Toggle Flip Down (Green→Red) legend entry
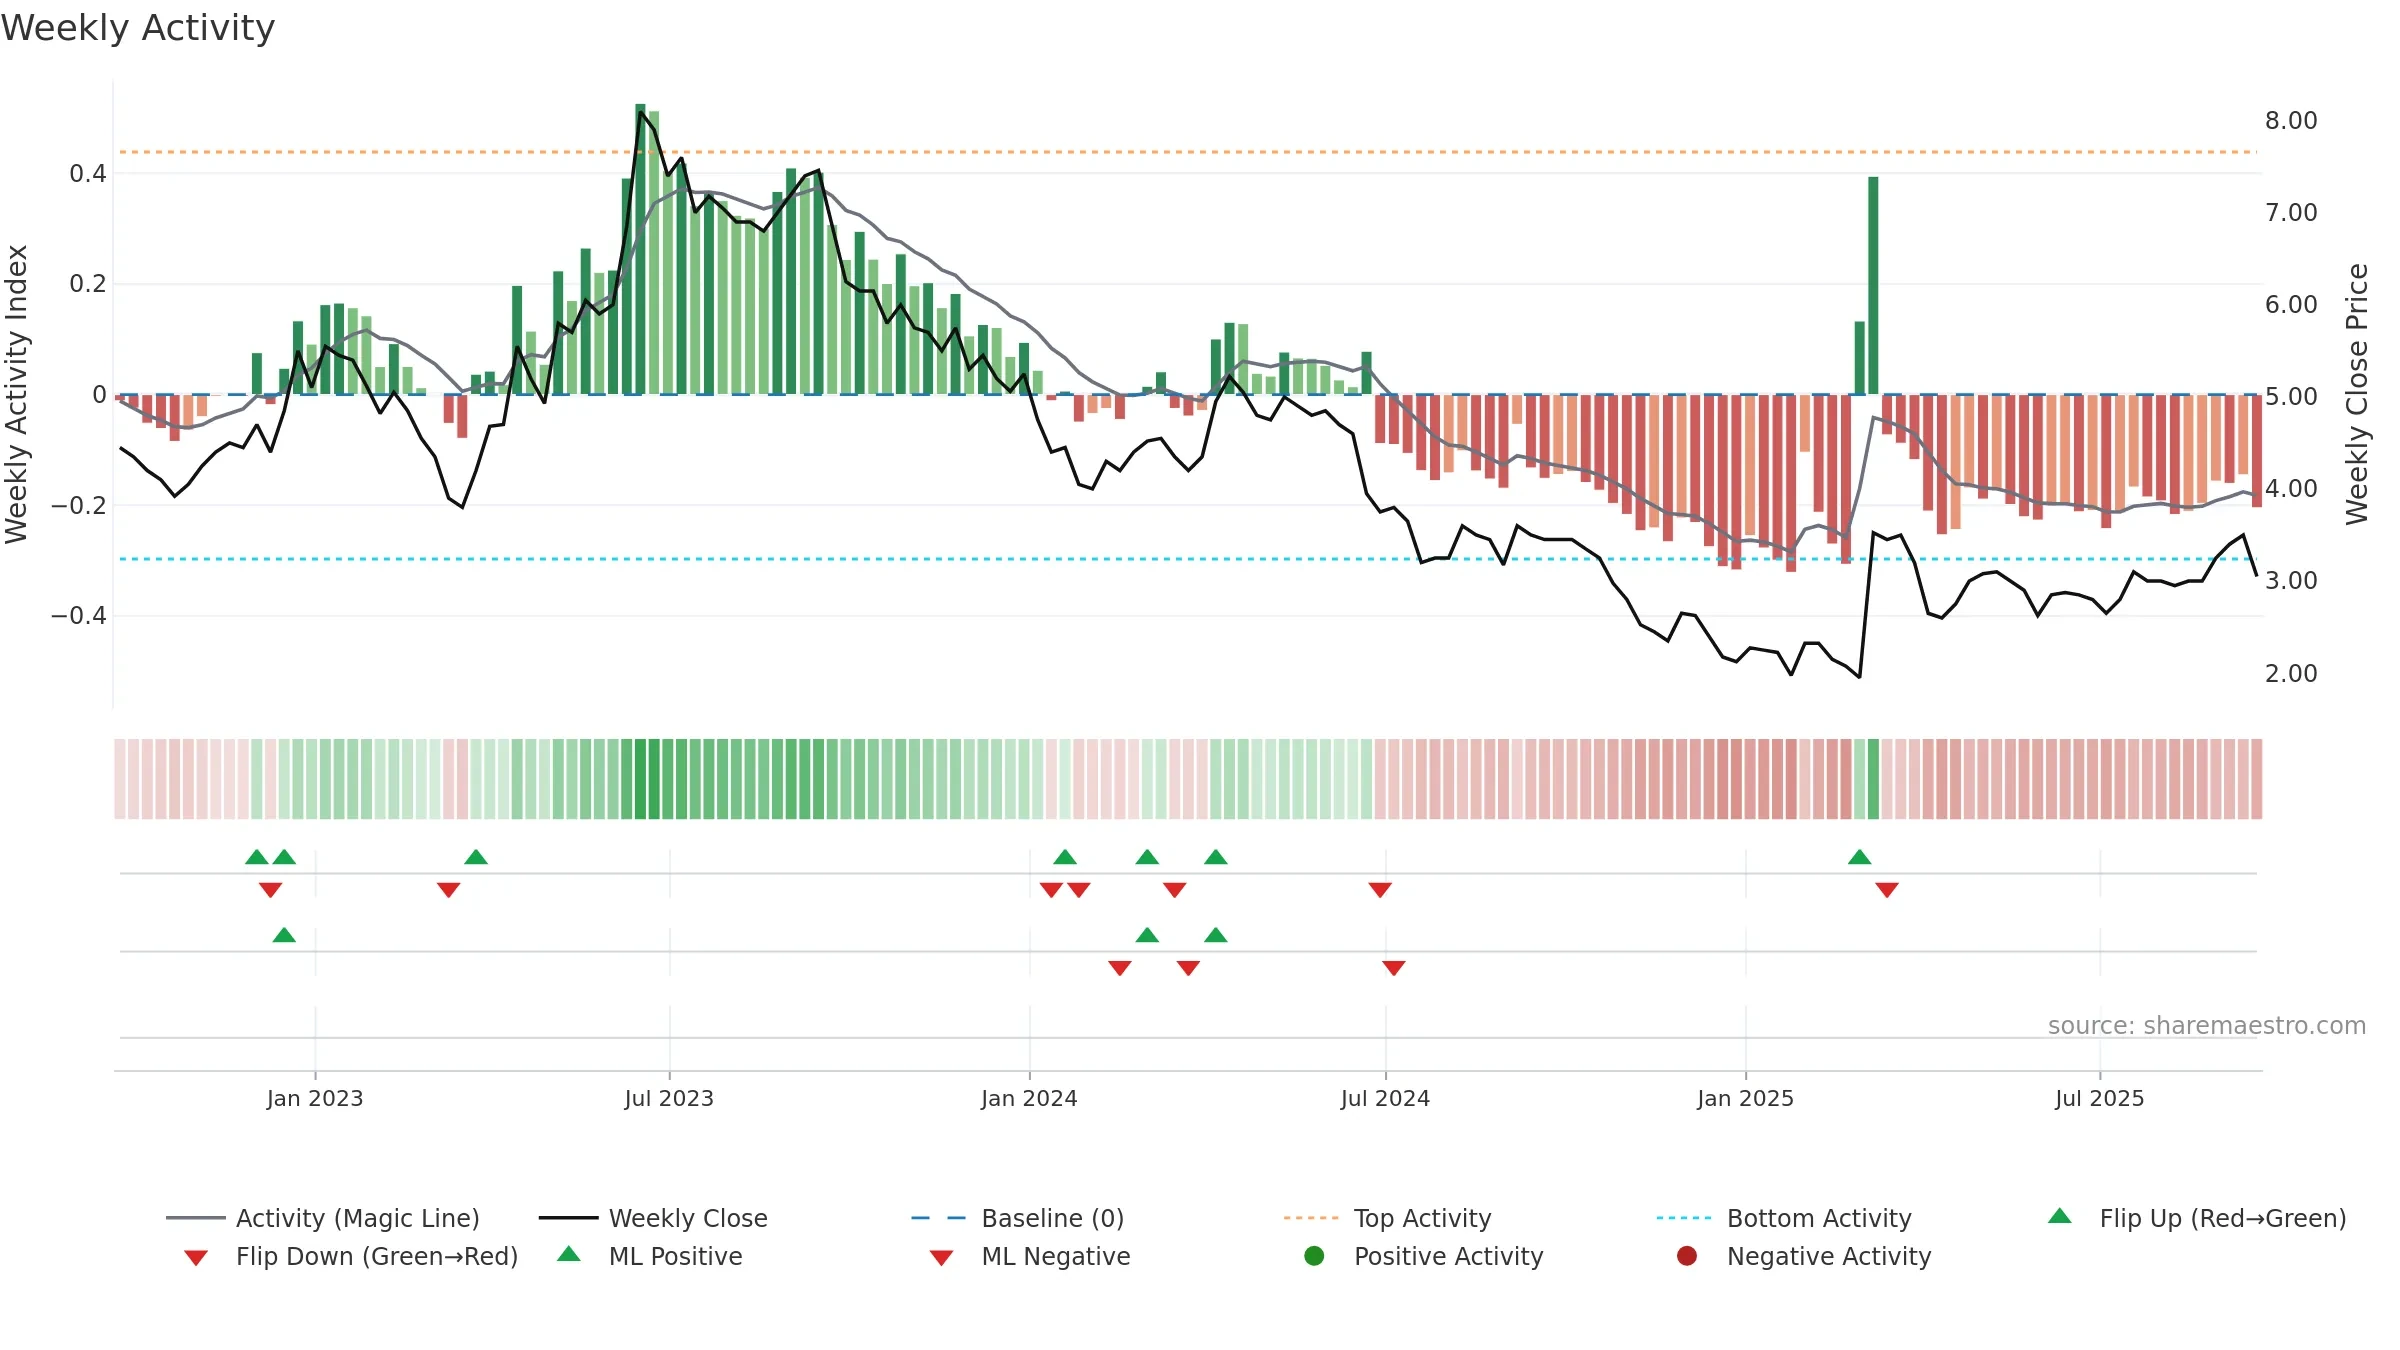 click(x=350, y=1256)
